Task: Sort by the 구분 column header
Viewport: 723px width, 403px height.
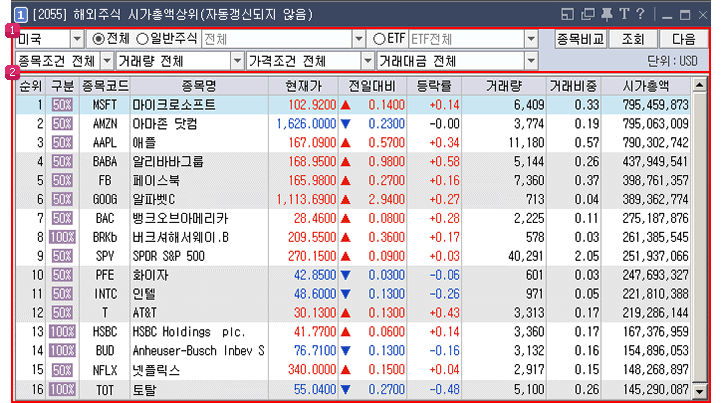Action: click(x=62, y=86)
